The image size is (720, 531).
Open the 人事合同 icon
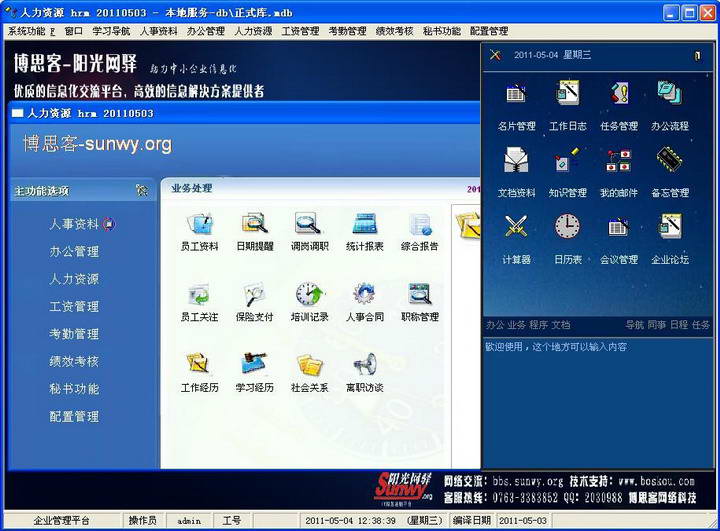[x=364, y=294]
